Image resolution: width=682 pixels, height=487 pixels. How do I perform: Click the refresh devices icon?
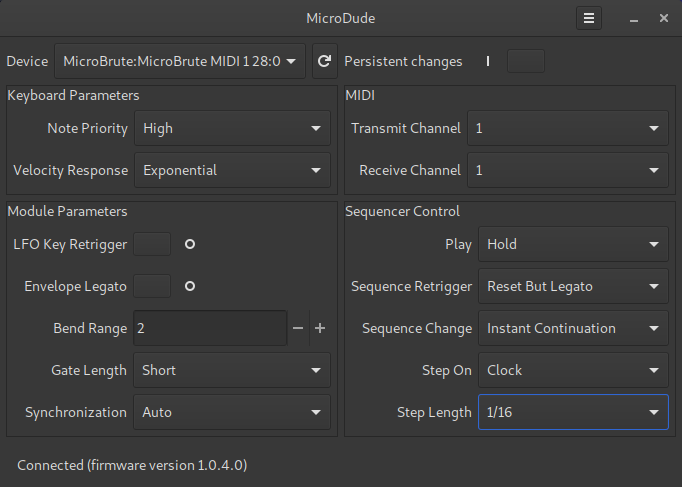(x=323, y=61)
